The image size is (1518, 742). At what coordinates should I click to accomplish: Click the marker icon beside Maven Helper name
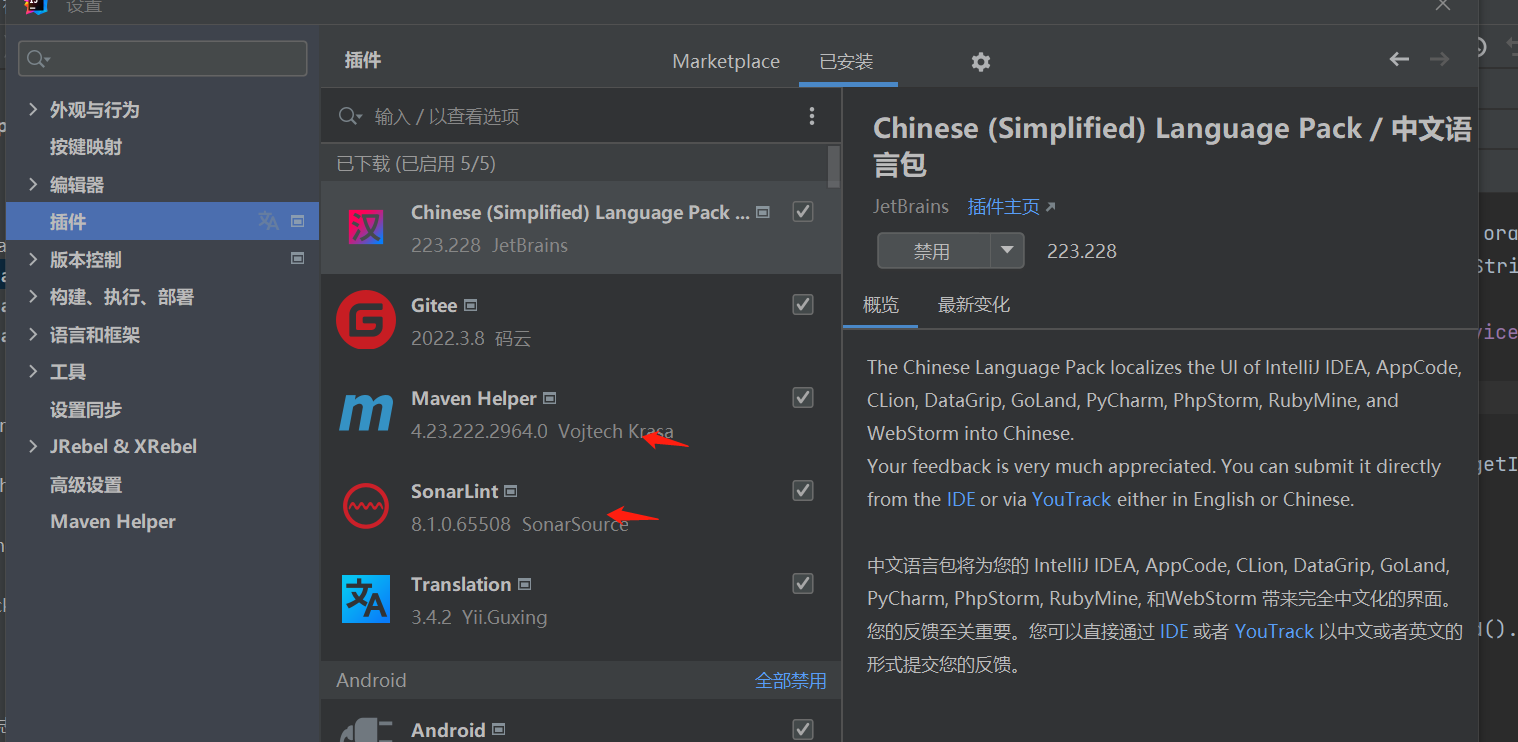[549, 398]
